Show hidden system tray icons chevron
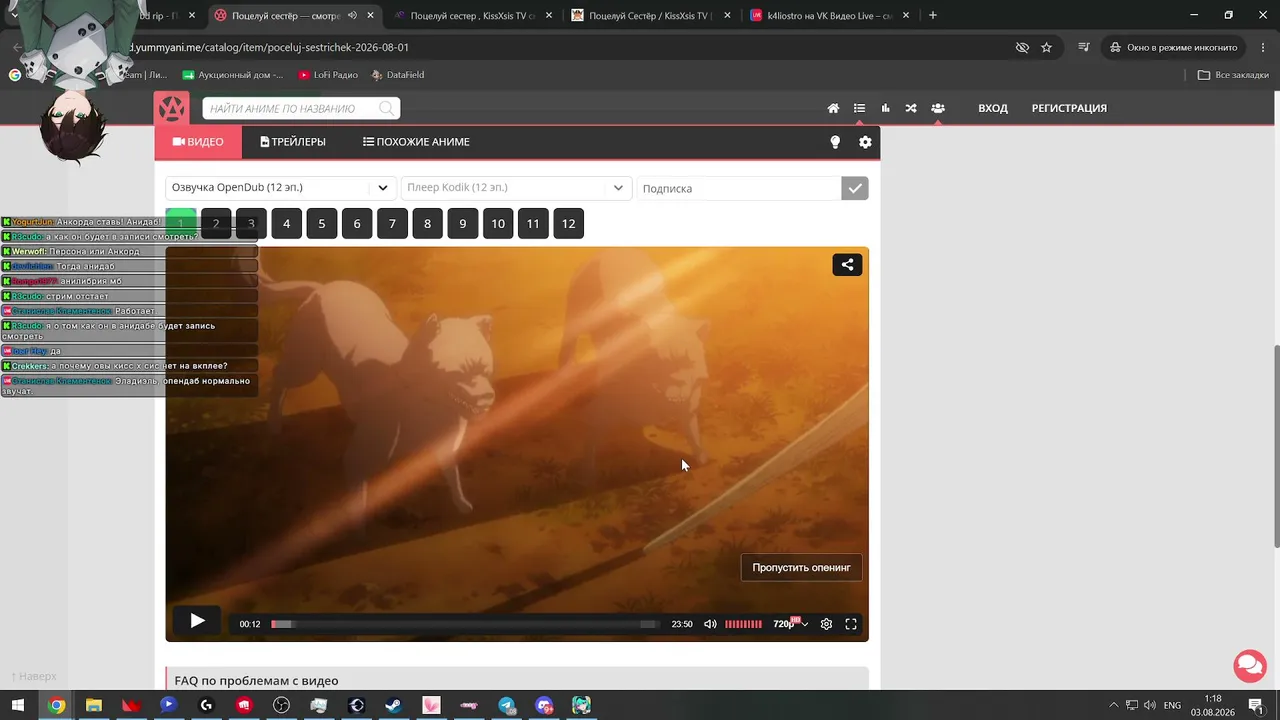 [x=1115, y=705]
